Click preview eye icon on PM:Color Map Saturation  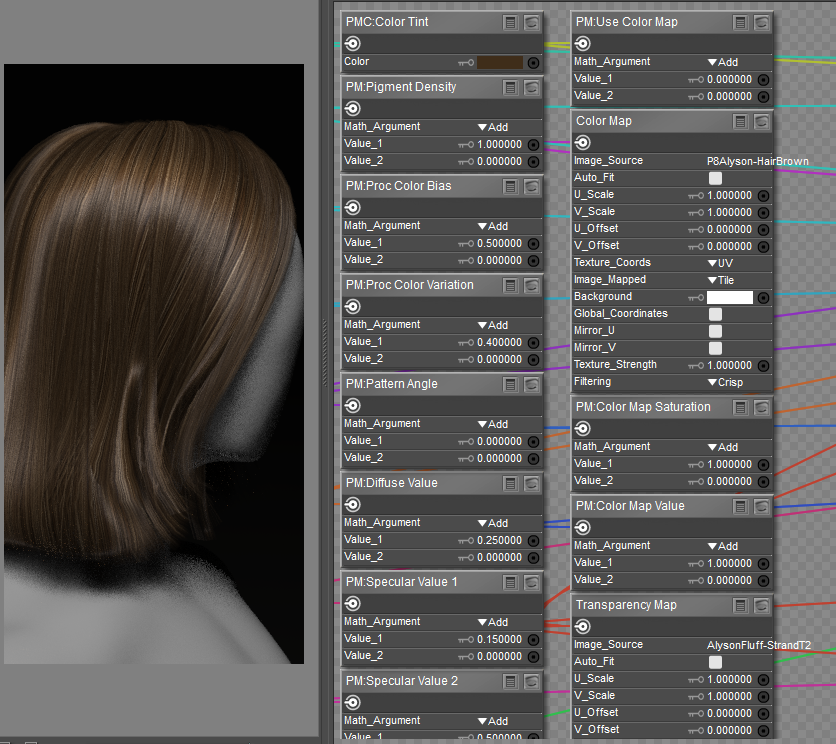(x=762, y=408)
